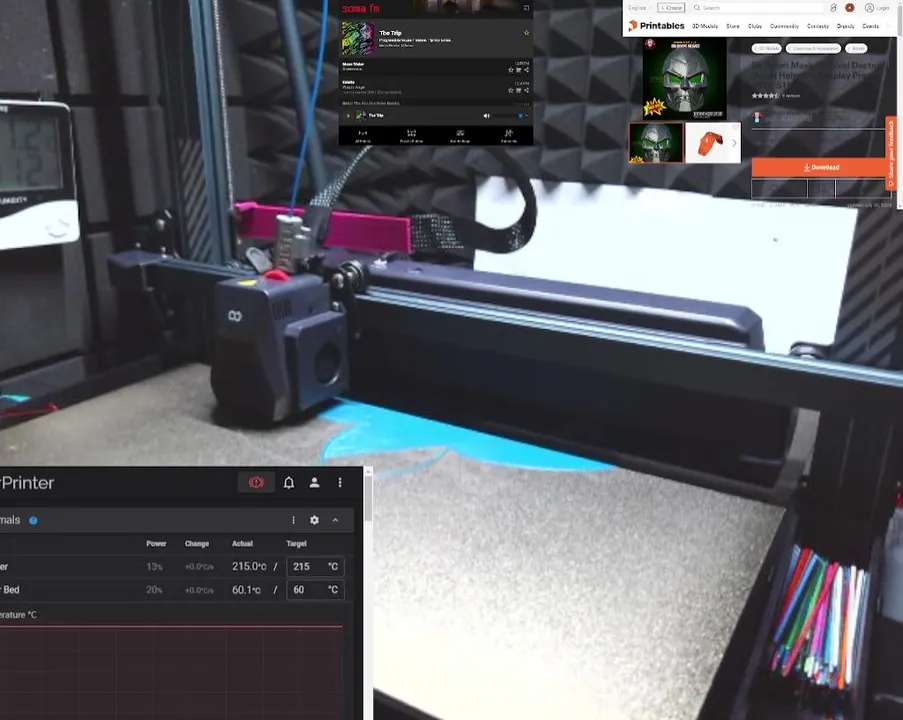The height and width of the screenshot is (720, 903).
Task: Trigger the emergency stop in the printer panel
Action: click(256, 483)
